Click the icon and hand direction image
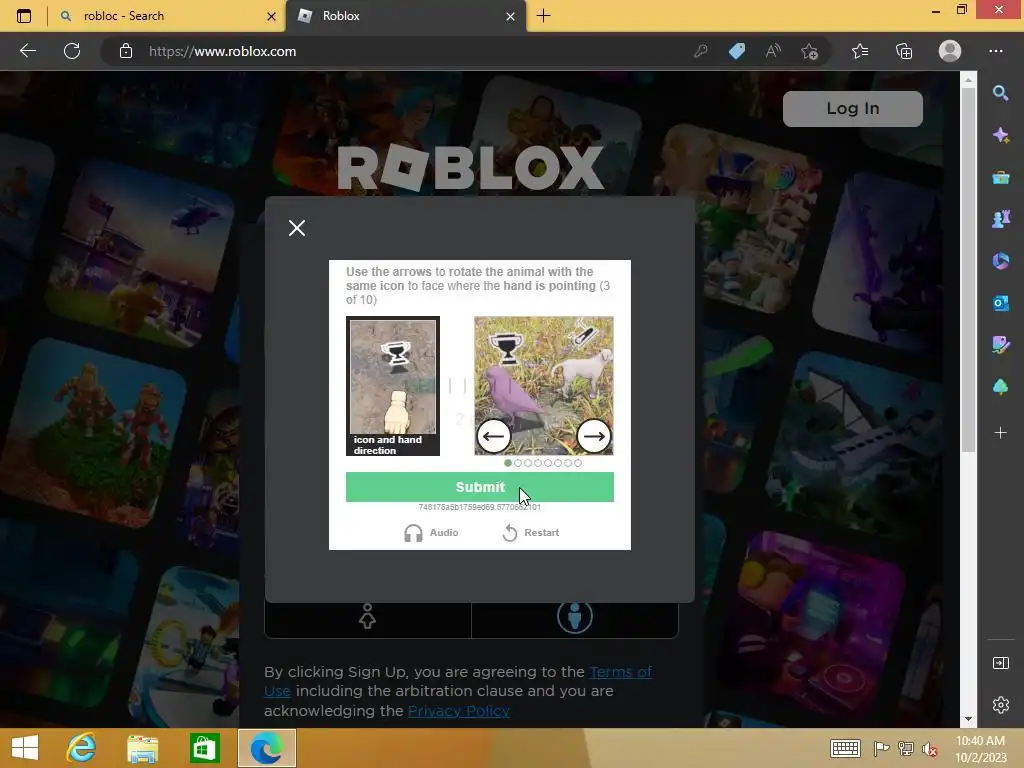 (x=393, y=386)
